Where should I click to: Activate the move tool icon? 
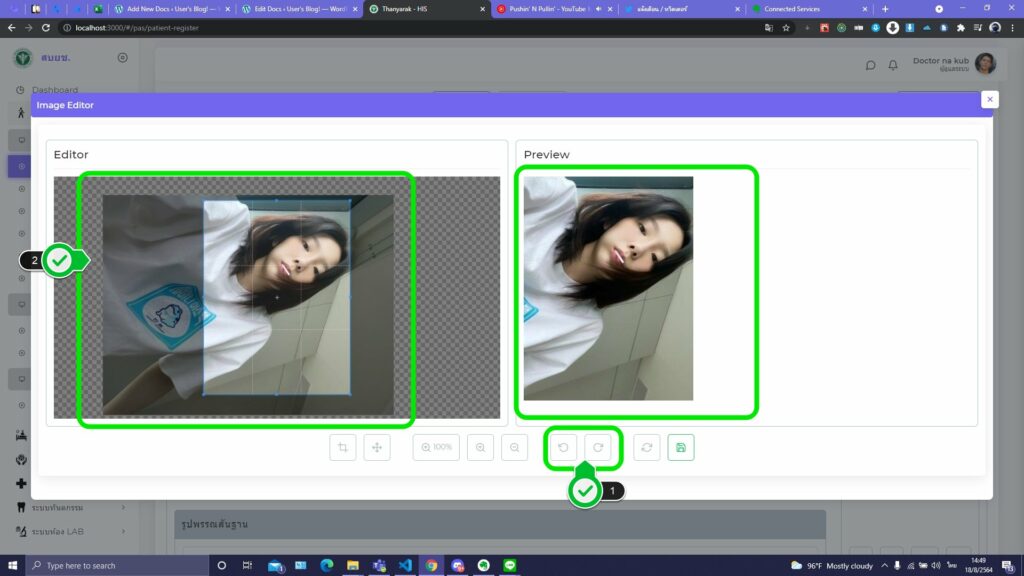click(x=377, y=448)
